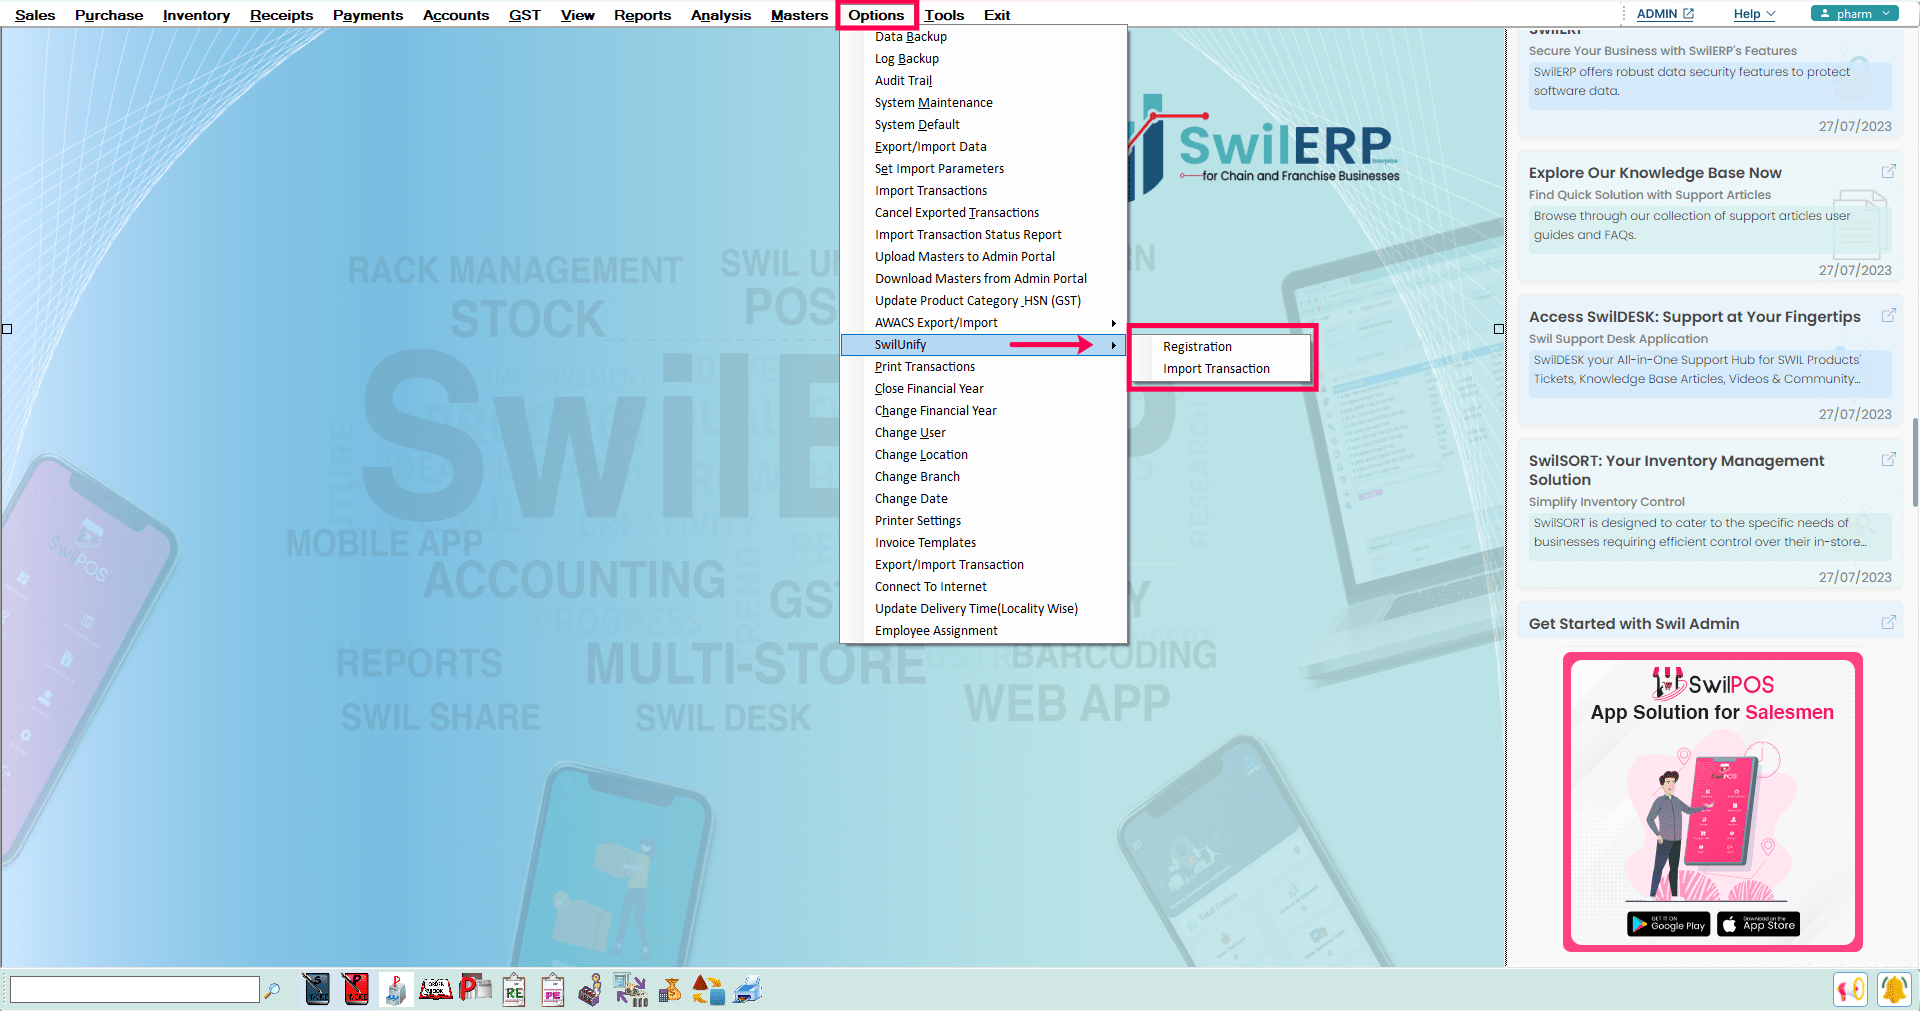Tap the App Store badge
This screenshot has width=1920, height=1011.
tap(1758, 924)
